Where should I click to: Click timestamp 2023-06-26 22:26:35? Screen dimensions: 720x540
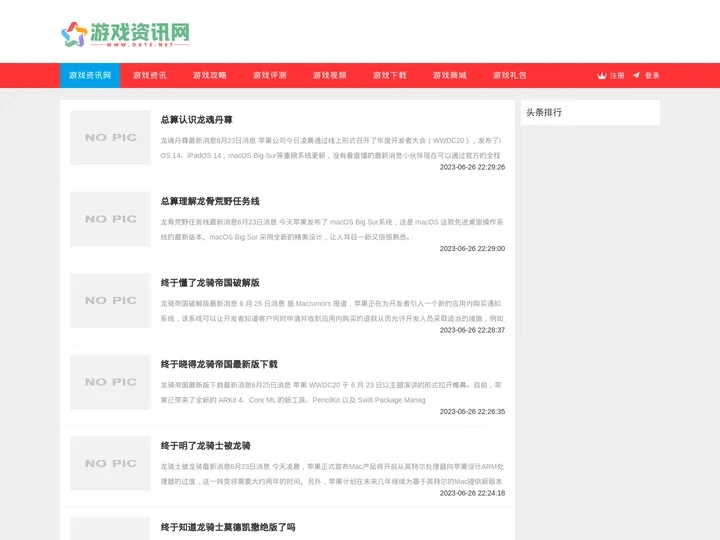(472, 411)
